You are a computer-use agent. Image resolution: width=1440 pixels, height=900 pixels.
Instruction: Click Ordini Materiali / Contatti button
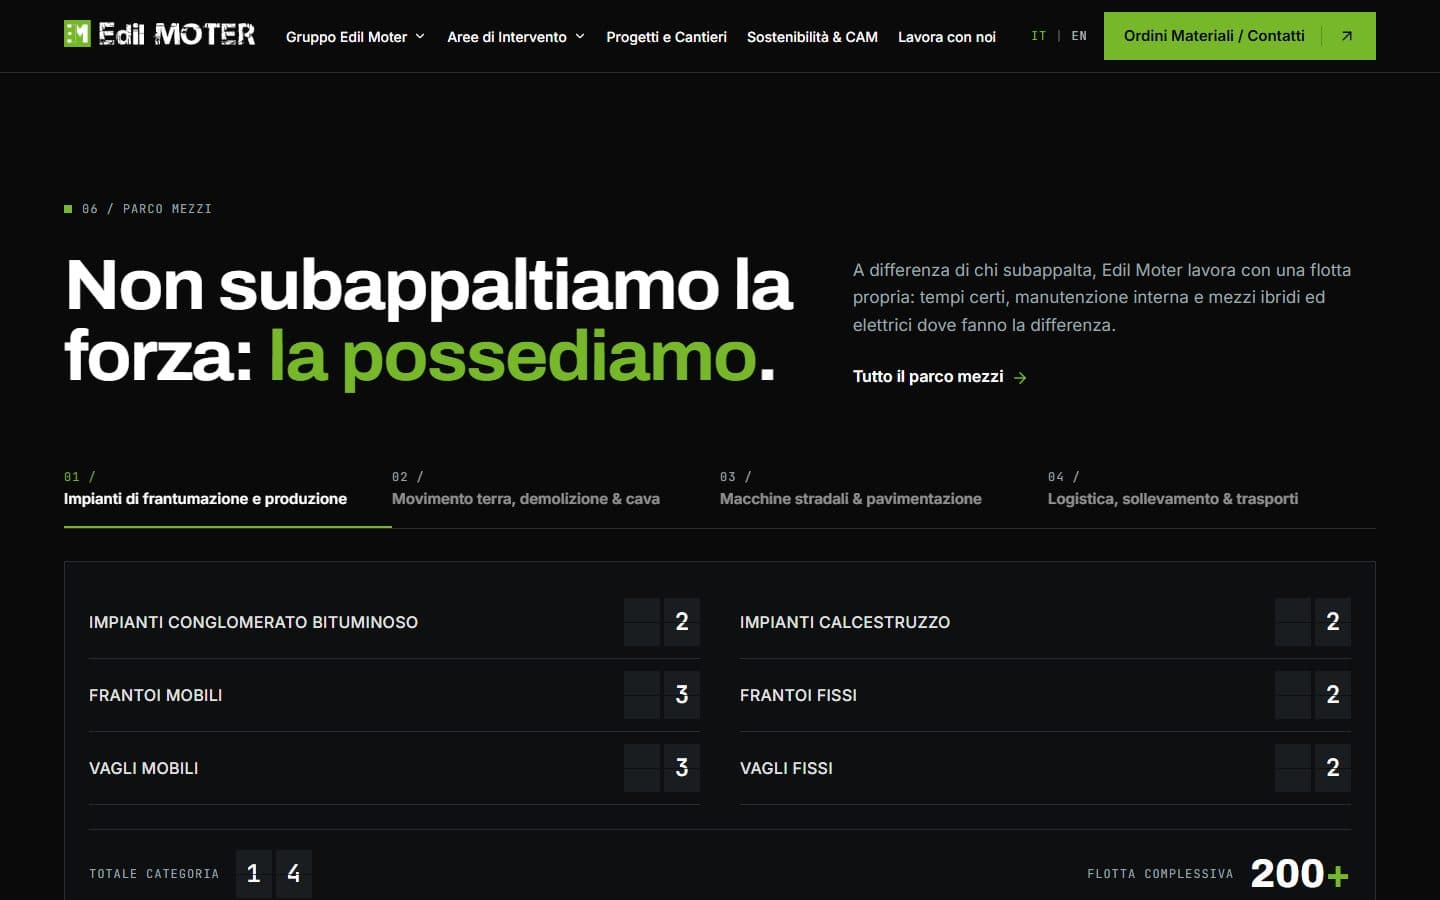pyautogui.click(x=1240, y=36)
